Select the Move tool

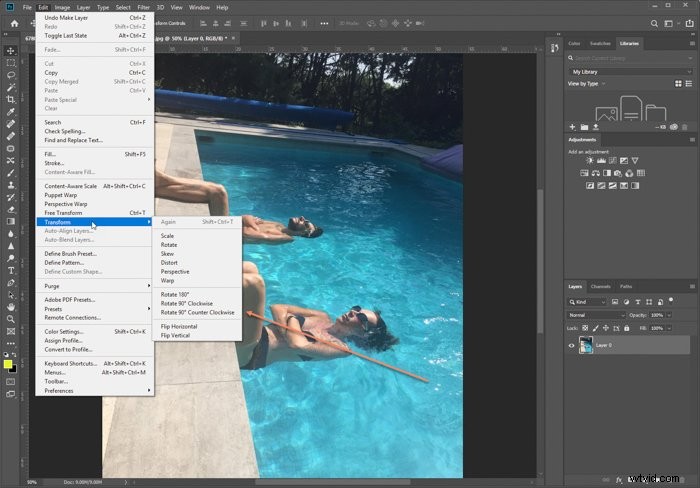11,50
